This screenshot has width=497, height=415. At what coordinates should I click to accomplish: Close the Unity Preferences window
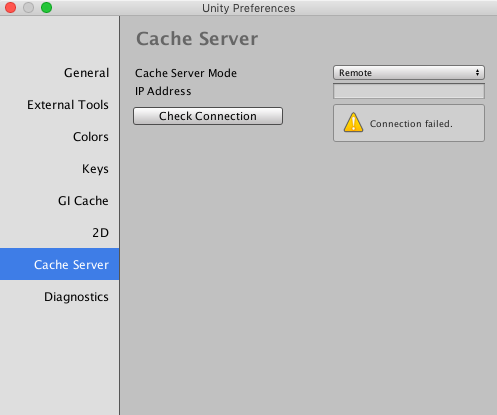pyautogui.click(x=11, y=7)
